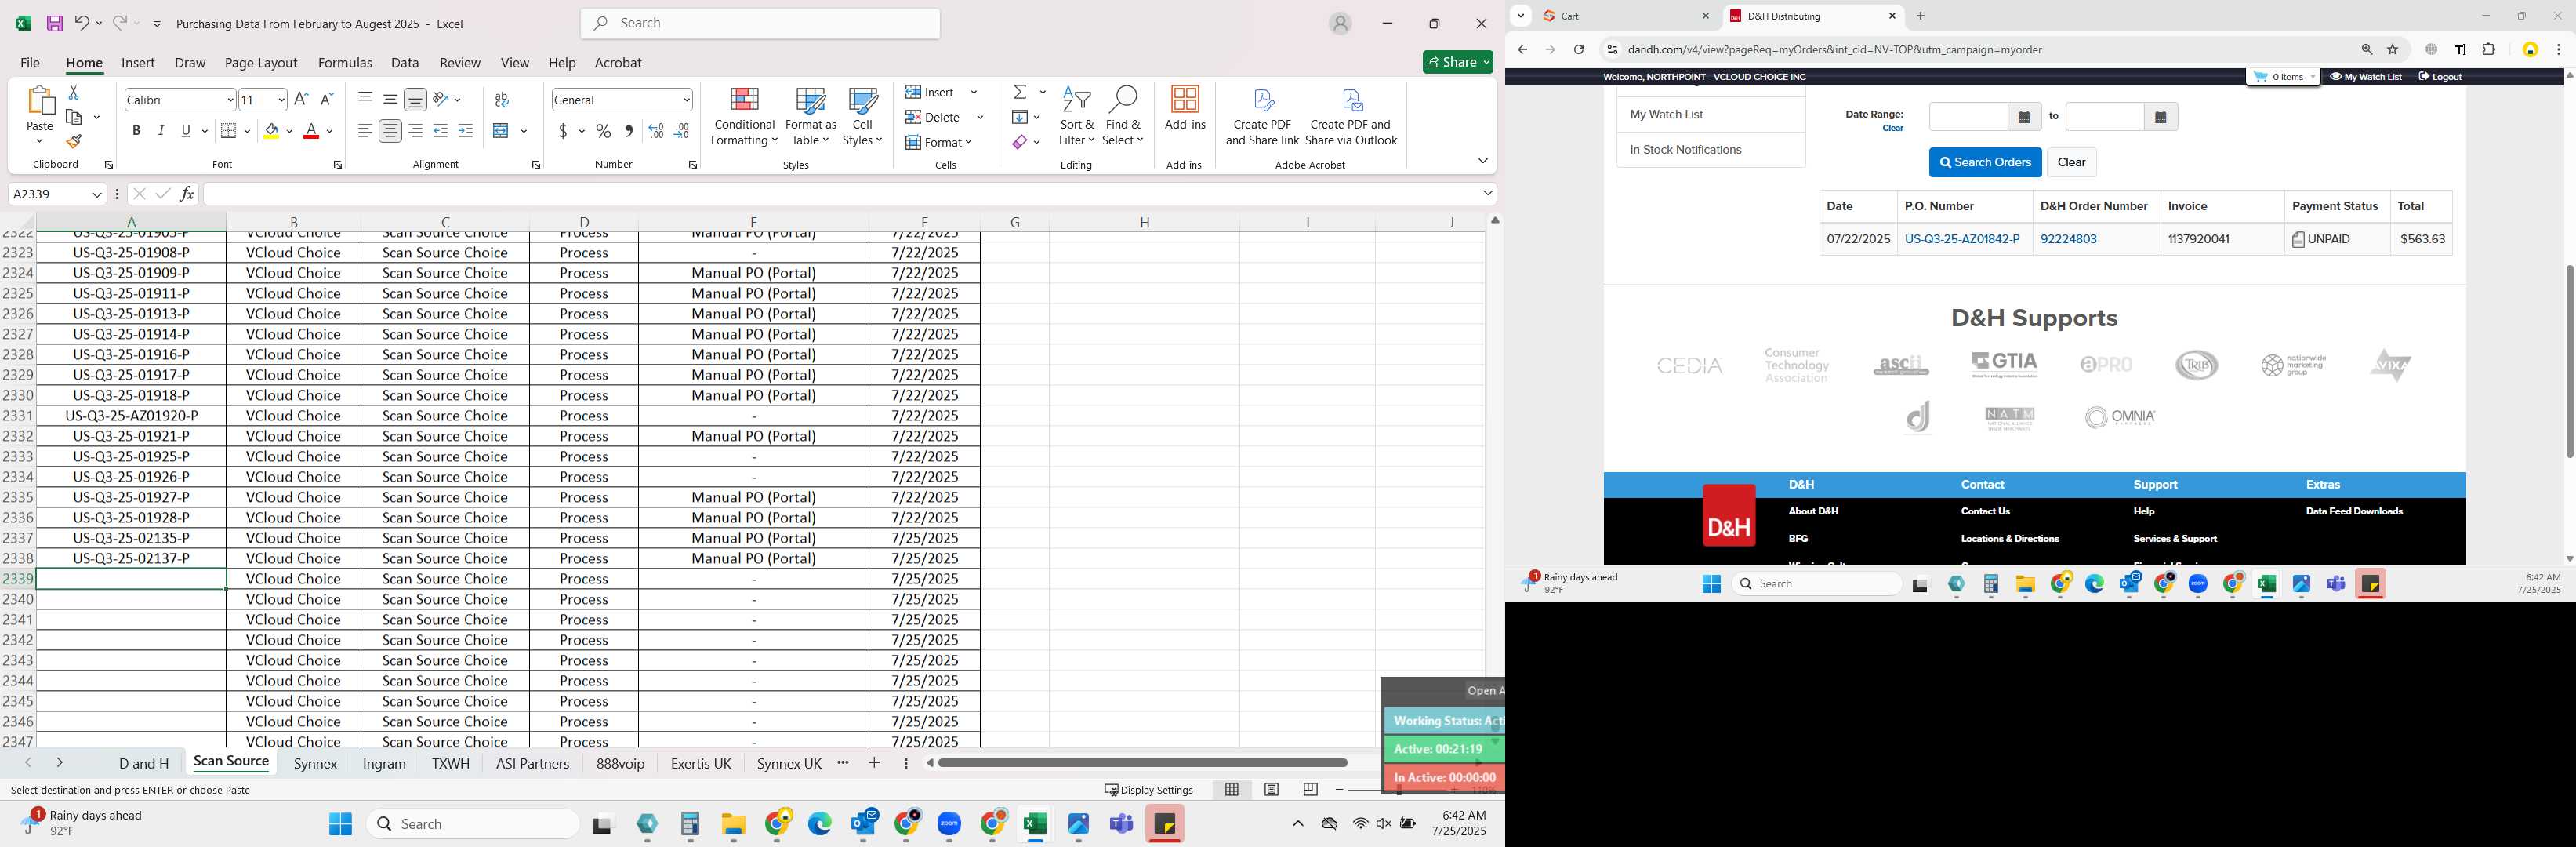Click the Excel search box
This screenshot has width=2576, height=847.
760,23
